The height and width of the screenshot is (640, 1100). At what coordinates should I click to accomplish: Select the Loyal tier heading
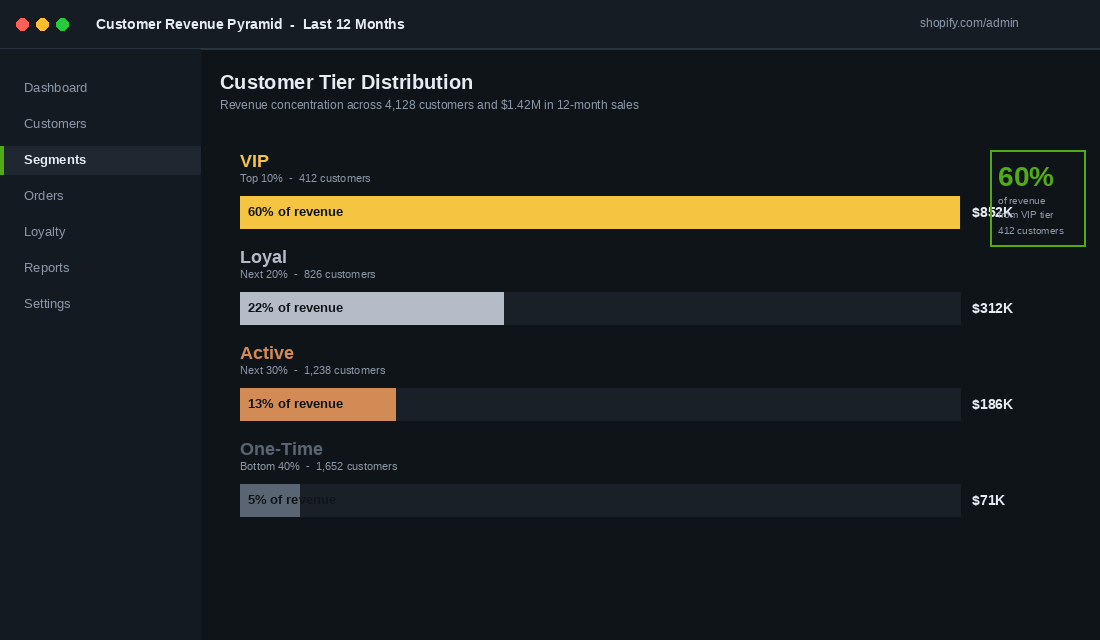pos(263,257)
